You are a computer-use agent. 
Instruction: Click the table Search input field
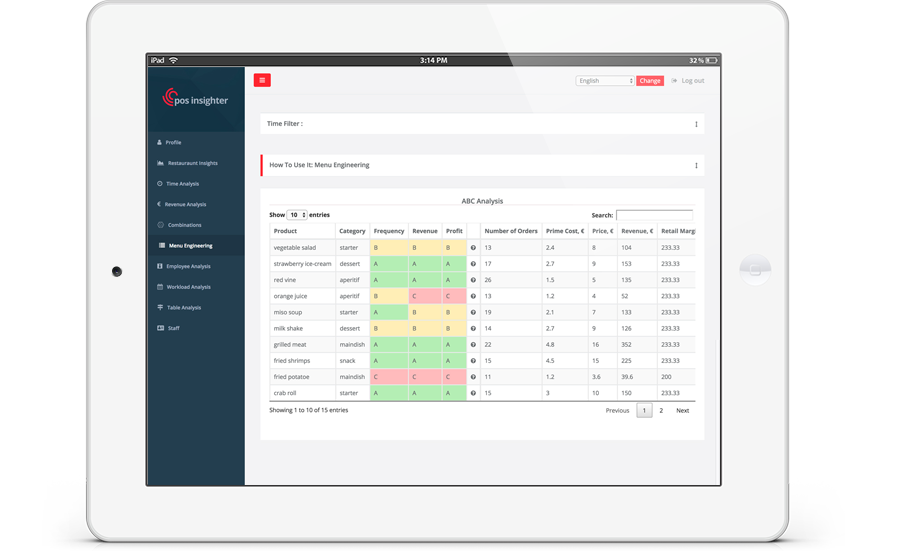tap(654, 215)
